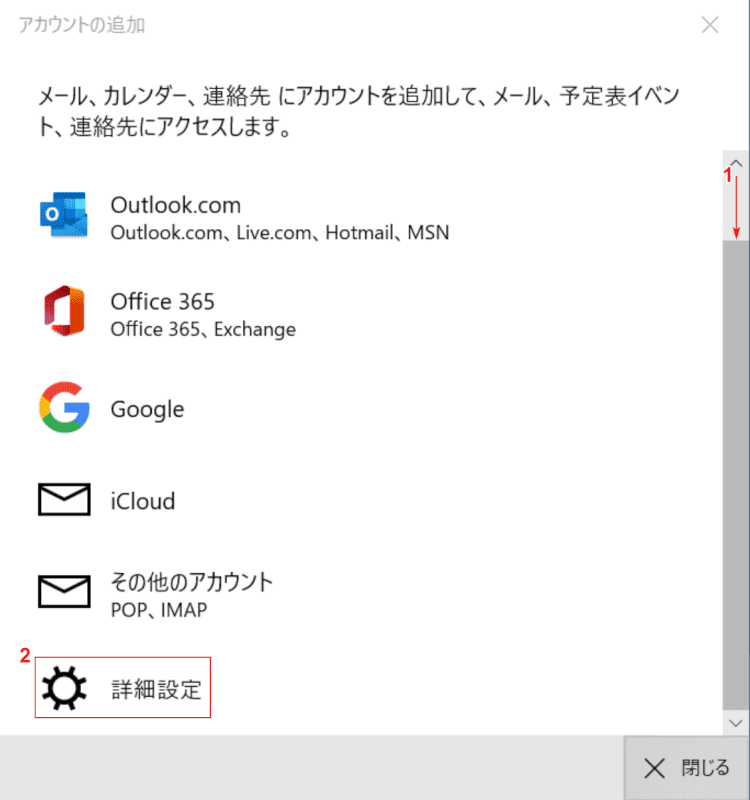This screenshot has width=750, height=800.
Task: Select the Outlook.com account title
Action: [176, 205]
